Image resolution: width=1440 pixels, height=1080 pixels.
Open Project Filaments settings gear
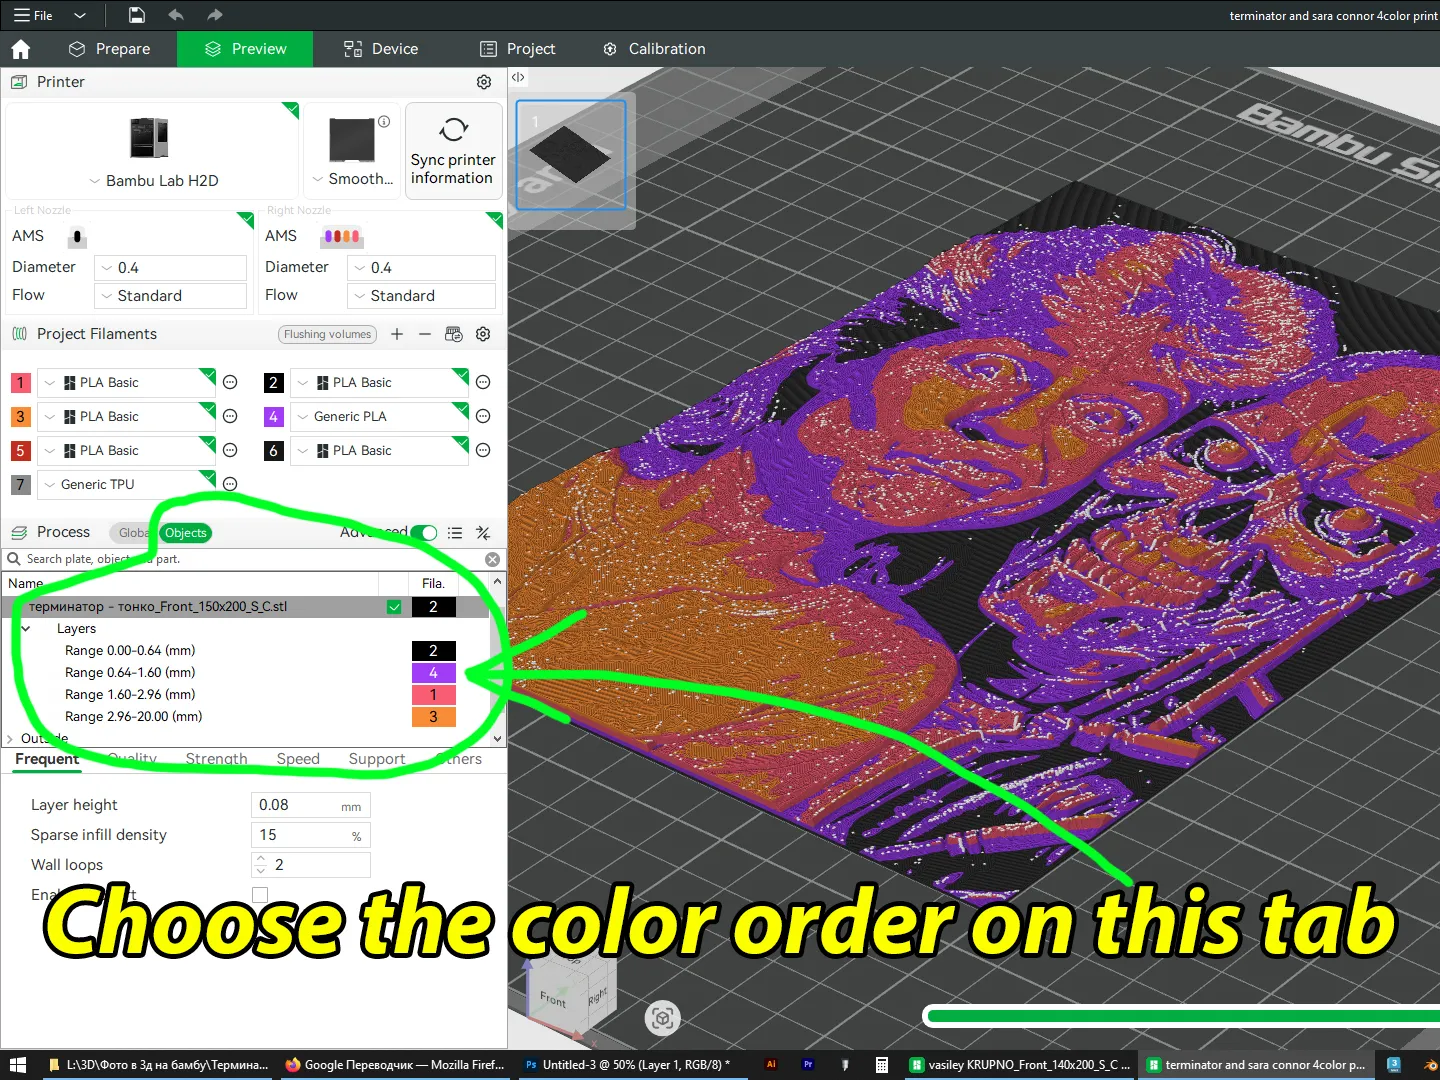[x=483, y=334]
